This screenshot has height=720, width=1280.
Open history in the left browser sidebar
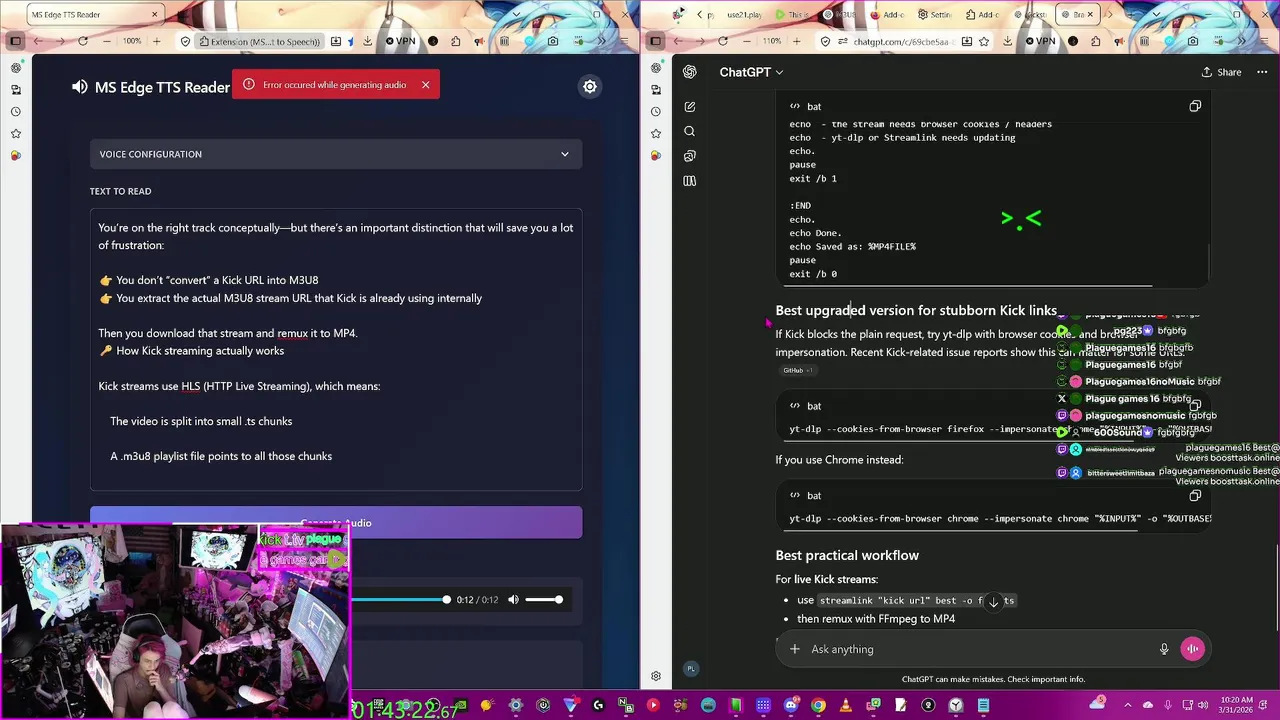(15, 112)
